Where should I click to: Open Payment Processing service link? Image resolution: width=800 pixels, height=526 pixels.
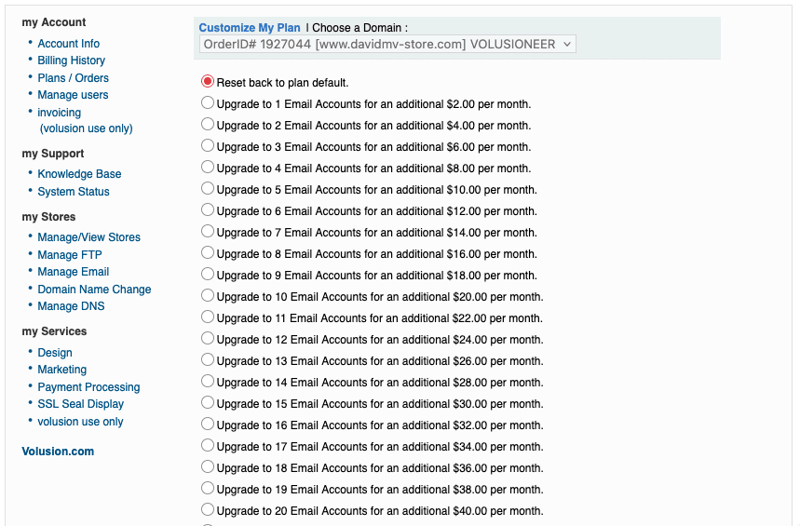pyautogui.click(x=89, y=387)
